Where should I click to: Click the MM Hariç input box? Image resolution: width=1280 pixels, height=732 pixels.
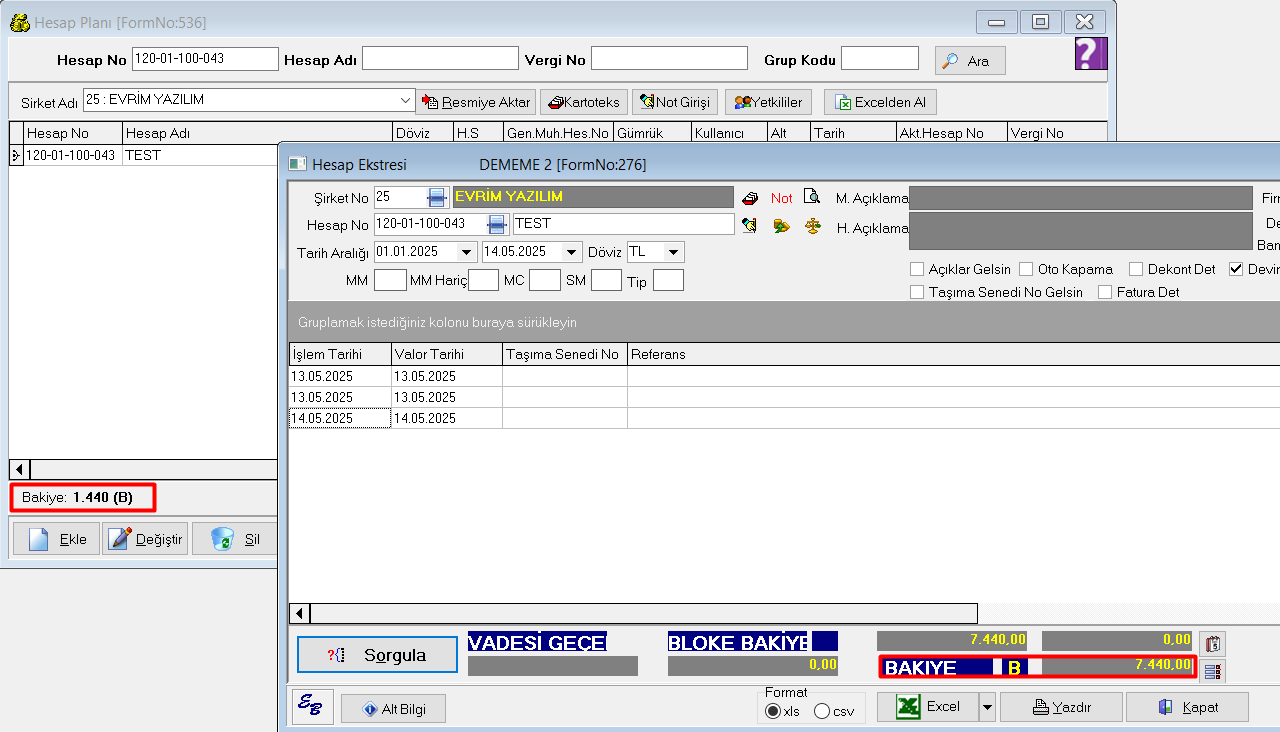pos(483,281)
